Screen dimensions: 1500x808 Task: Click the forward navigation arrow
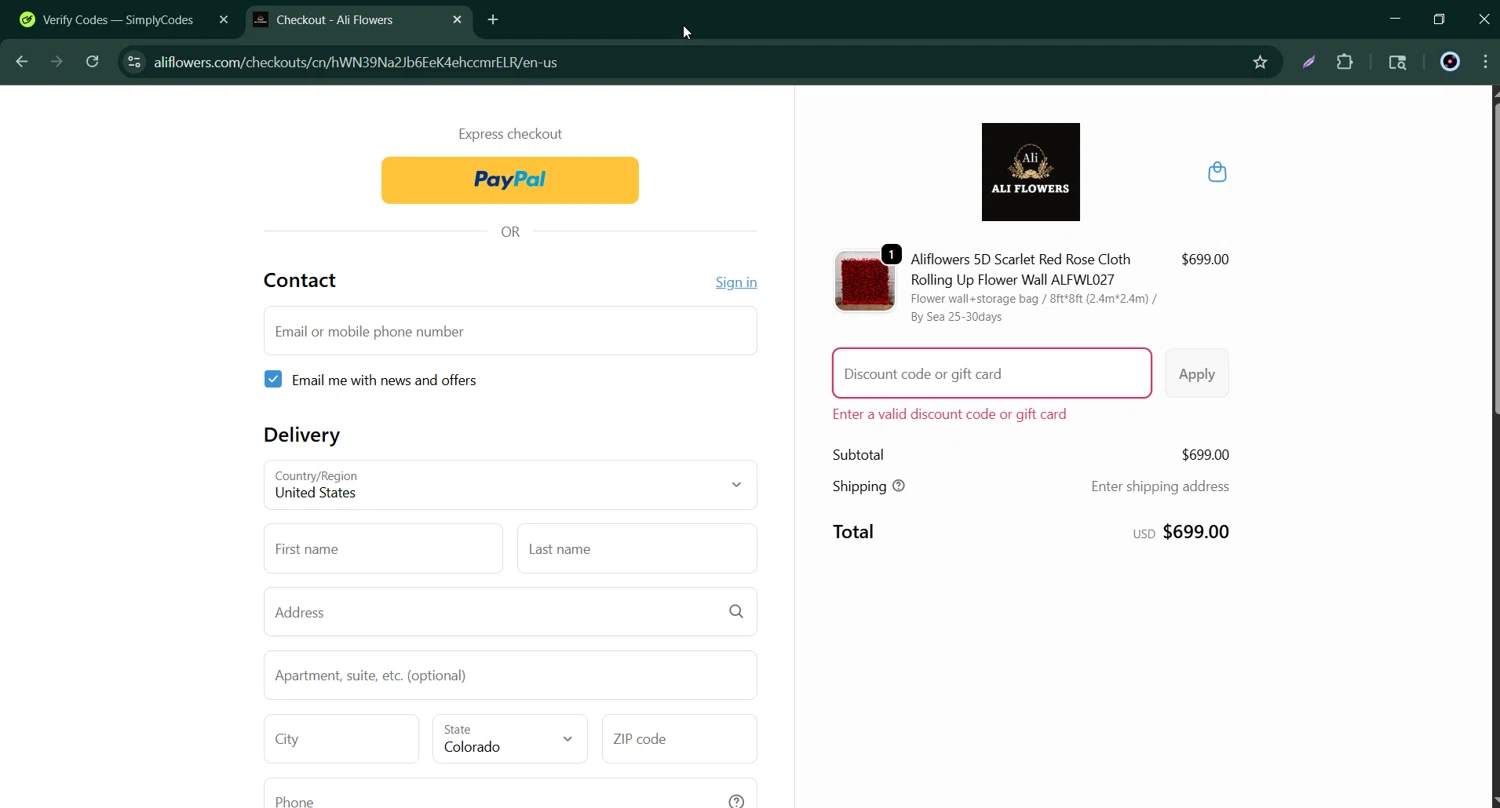[x=57, y=62]
